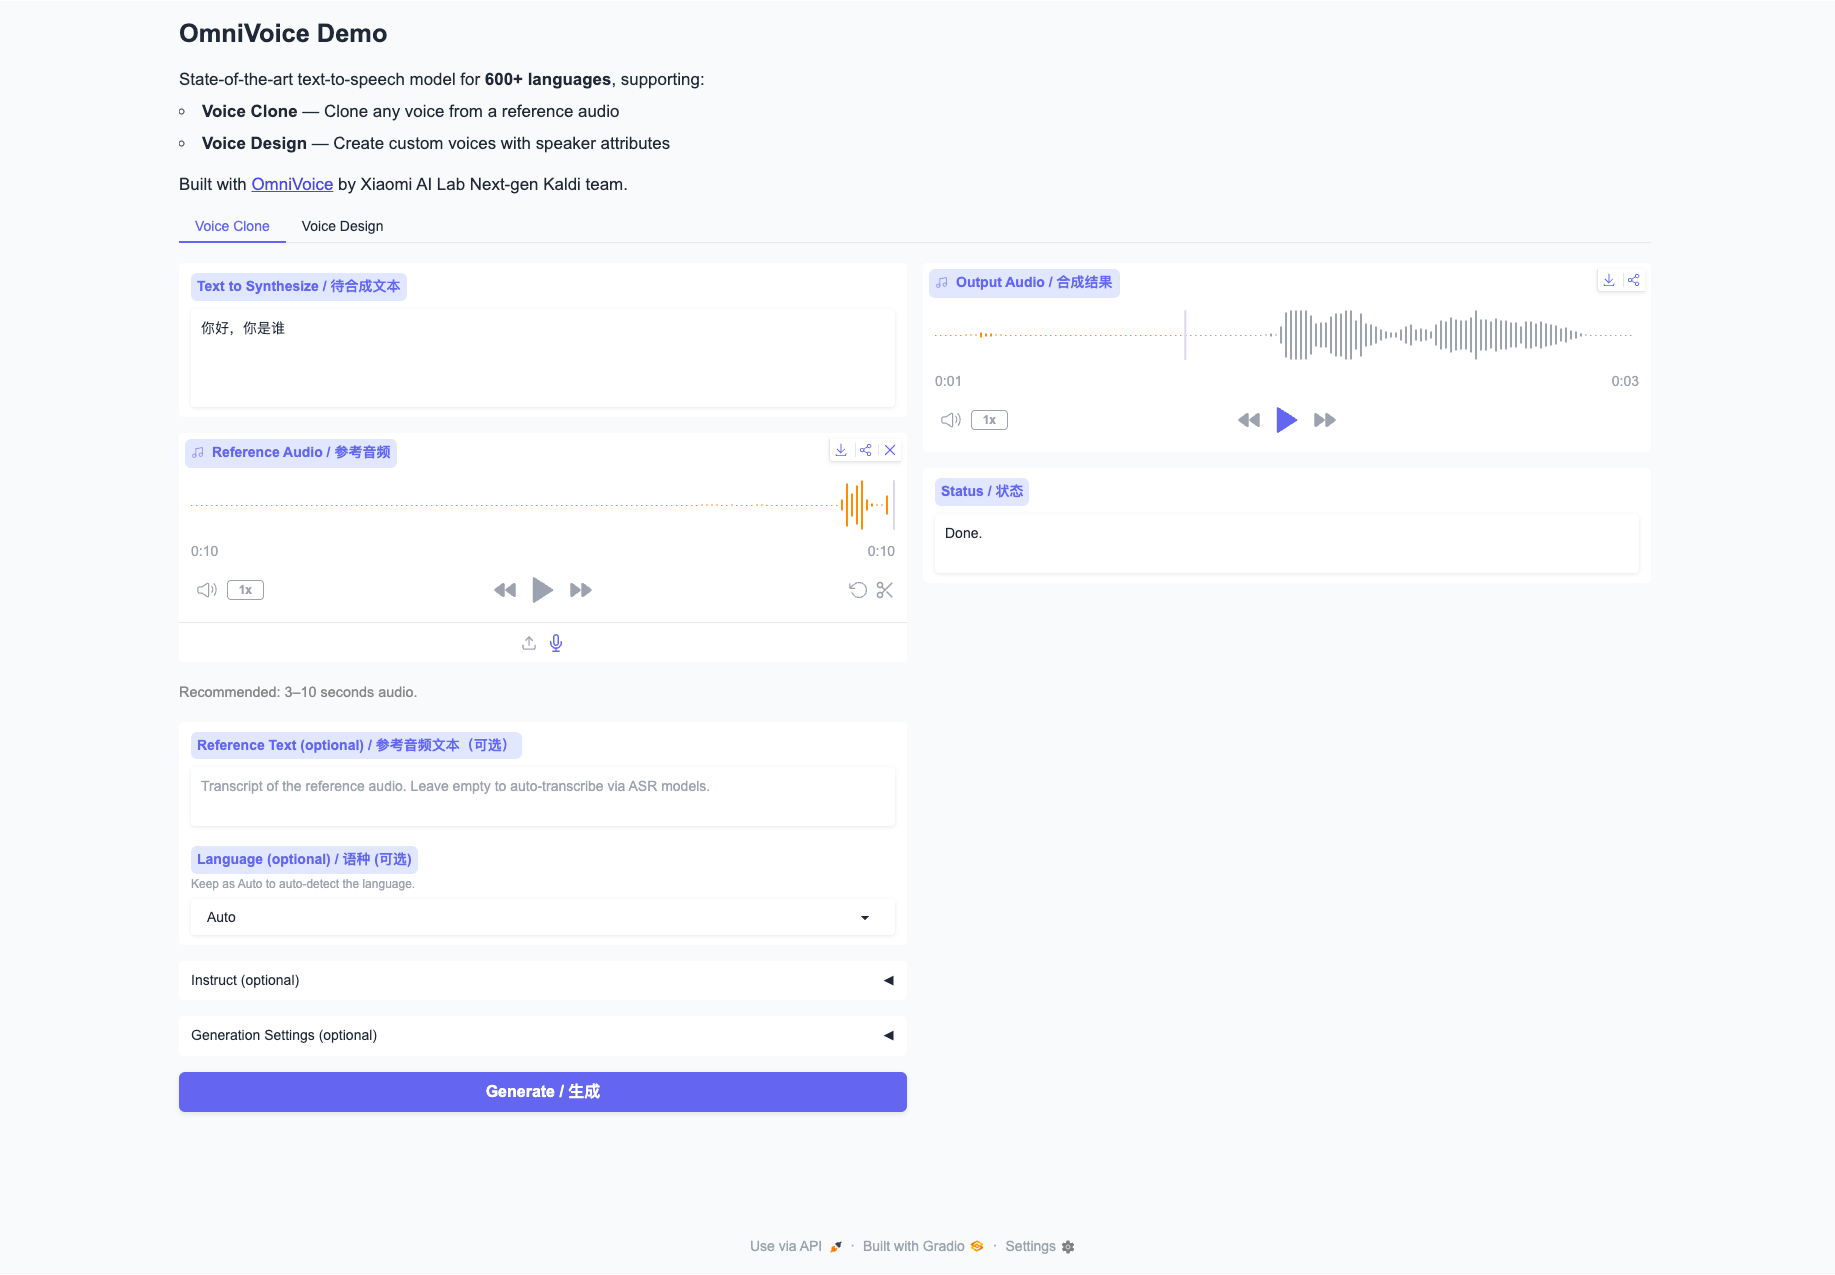
Task: Undo reference audio edits
Action: click(858, 590)
